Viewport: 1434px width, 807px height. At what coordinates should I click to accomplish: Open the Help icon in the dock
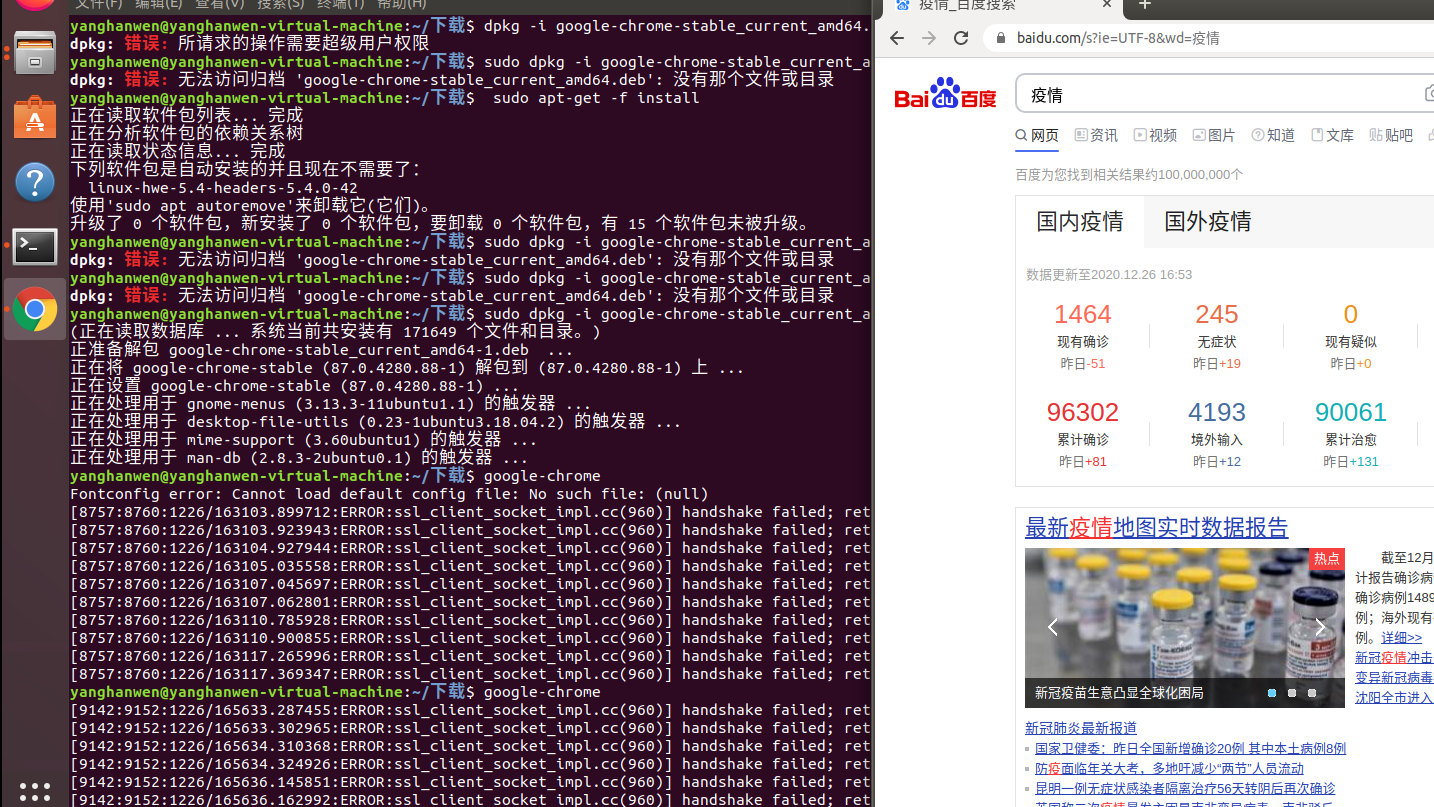tap(35, 182)
